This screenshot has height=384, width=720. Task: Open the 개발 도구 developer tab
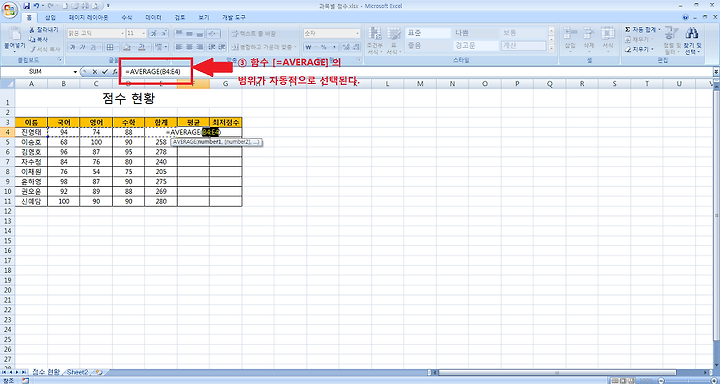pos(234,17)
